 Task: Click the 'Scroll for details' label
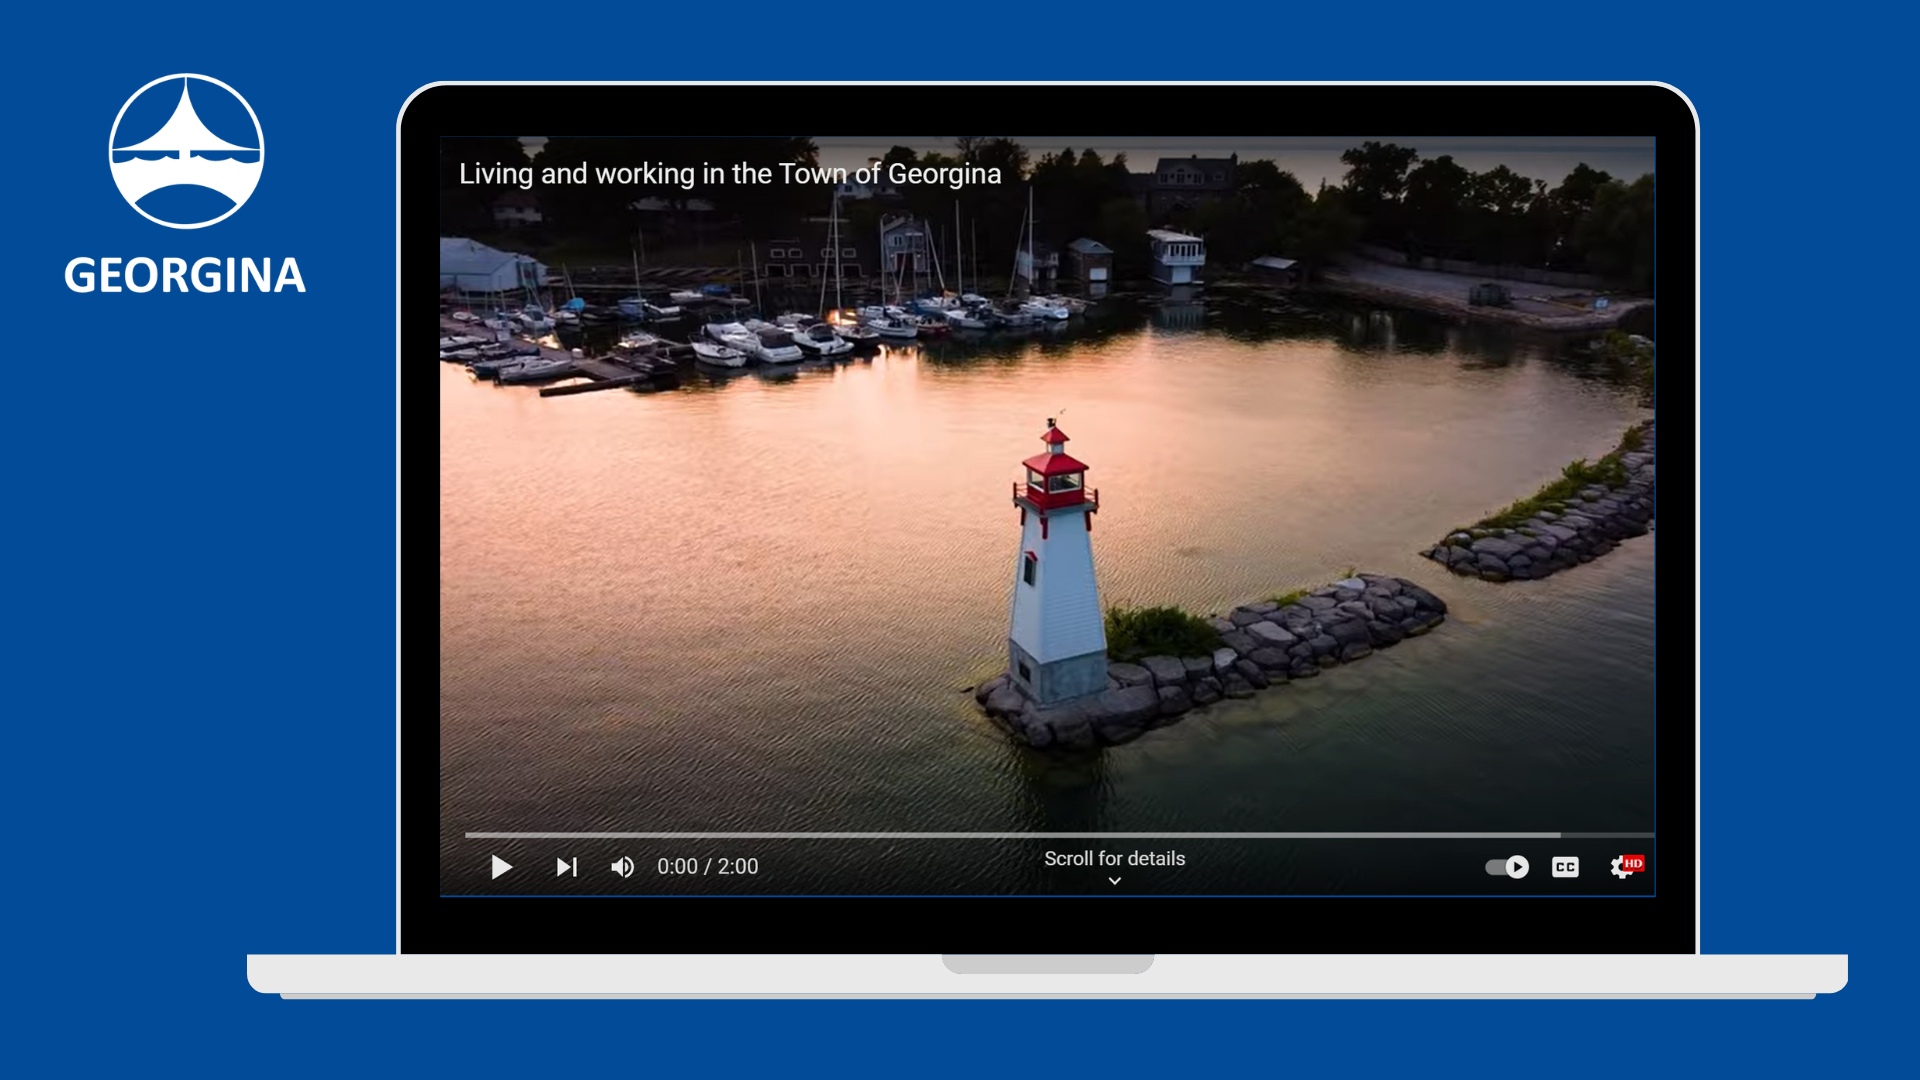coord(1114,858)
